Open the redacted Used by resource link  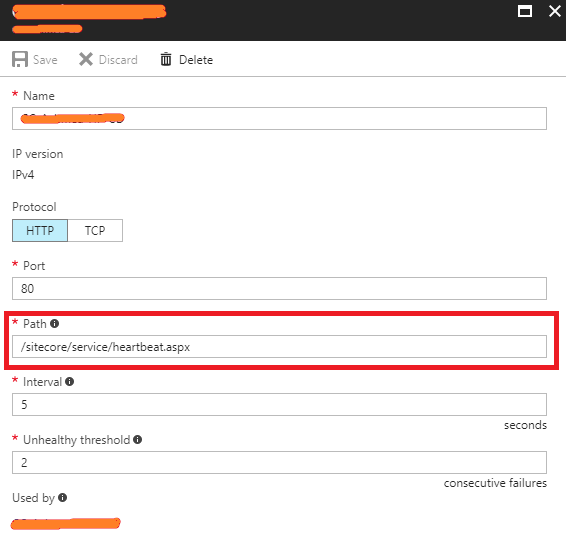pos(65,524)
